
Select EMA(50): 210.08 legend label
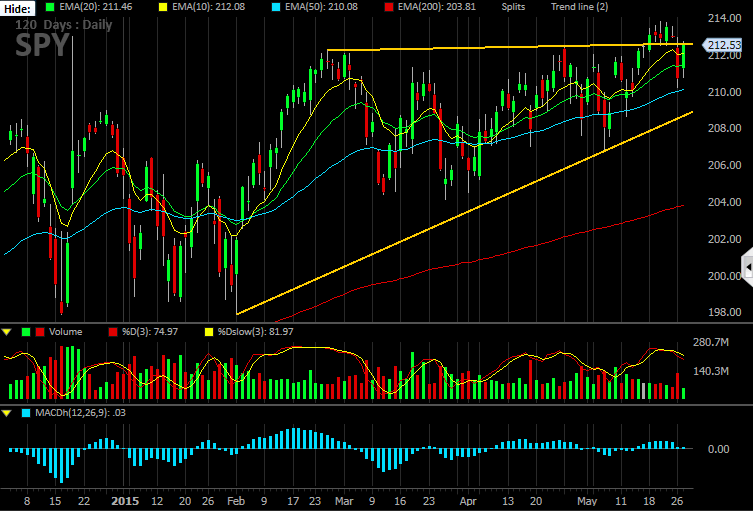(321, 7)
